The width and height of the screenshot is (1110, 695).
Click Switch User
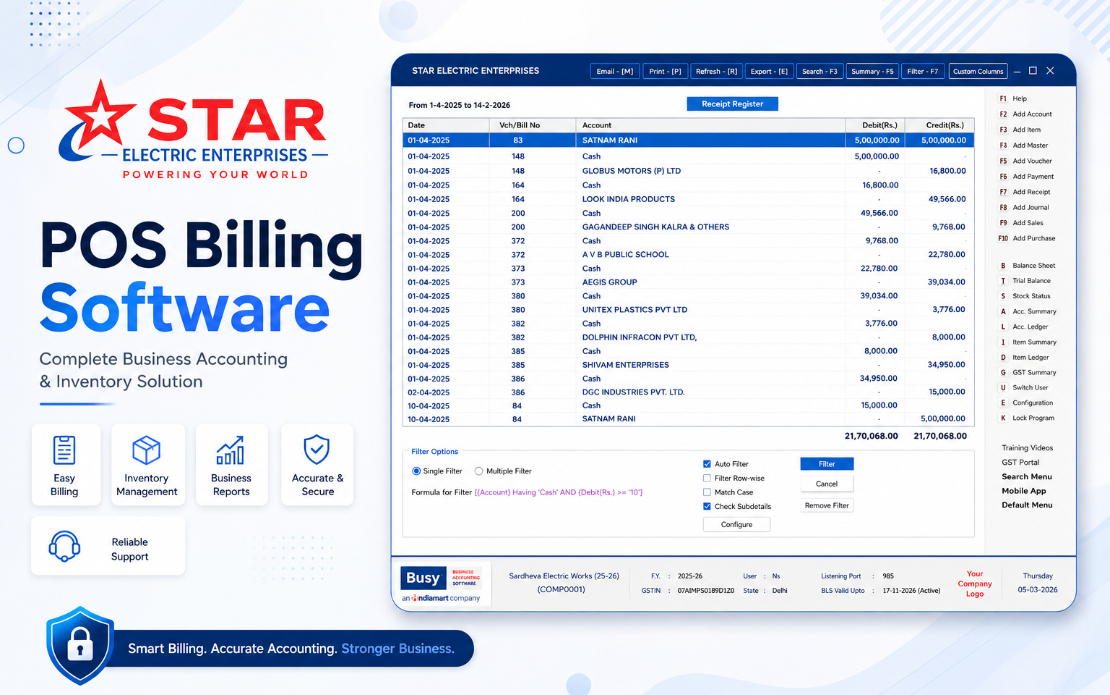1024,388
